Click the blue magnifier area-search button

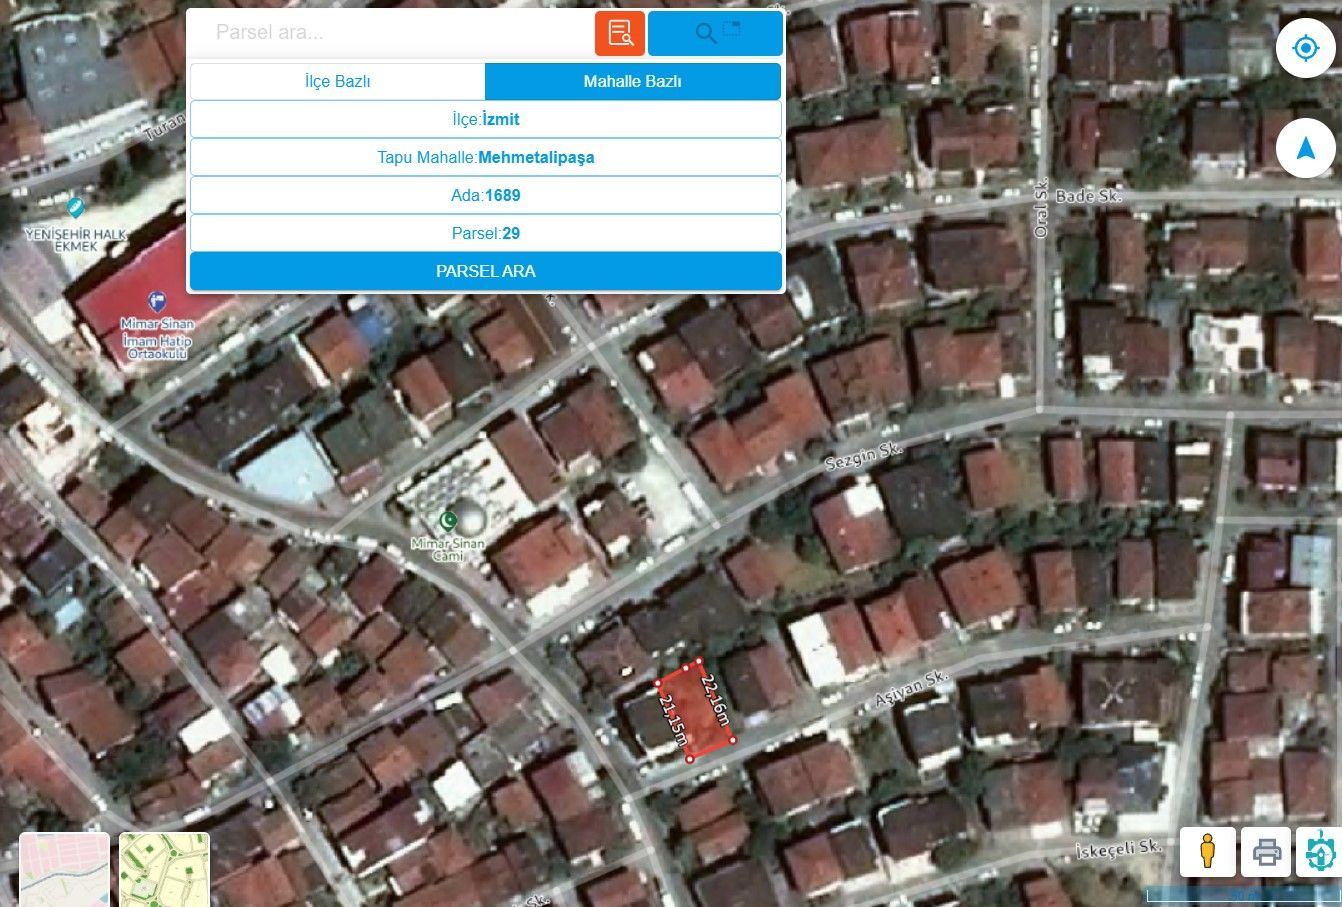pos(715,33)
